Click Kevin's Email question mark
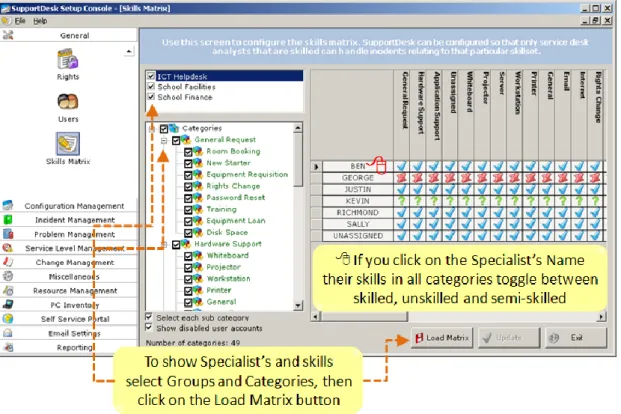The width and height of the screenshot is (621, 414). [563, 201]
